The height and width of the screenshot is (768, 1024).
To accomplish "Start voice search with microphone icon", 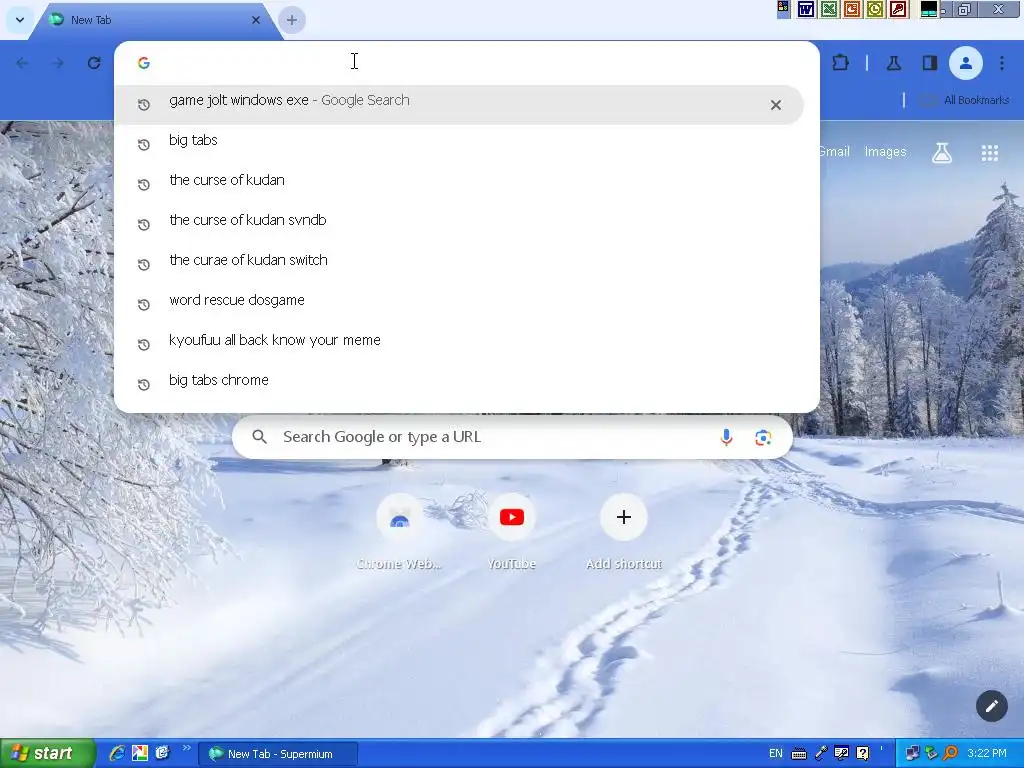I will (726, 437).
